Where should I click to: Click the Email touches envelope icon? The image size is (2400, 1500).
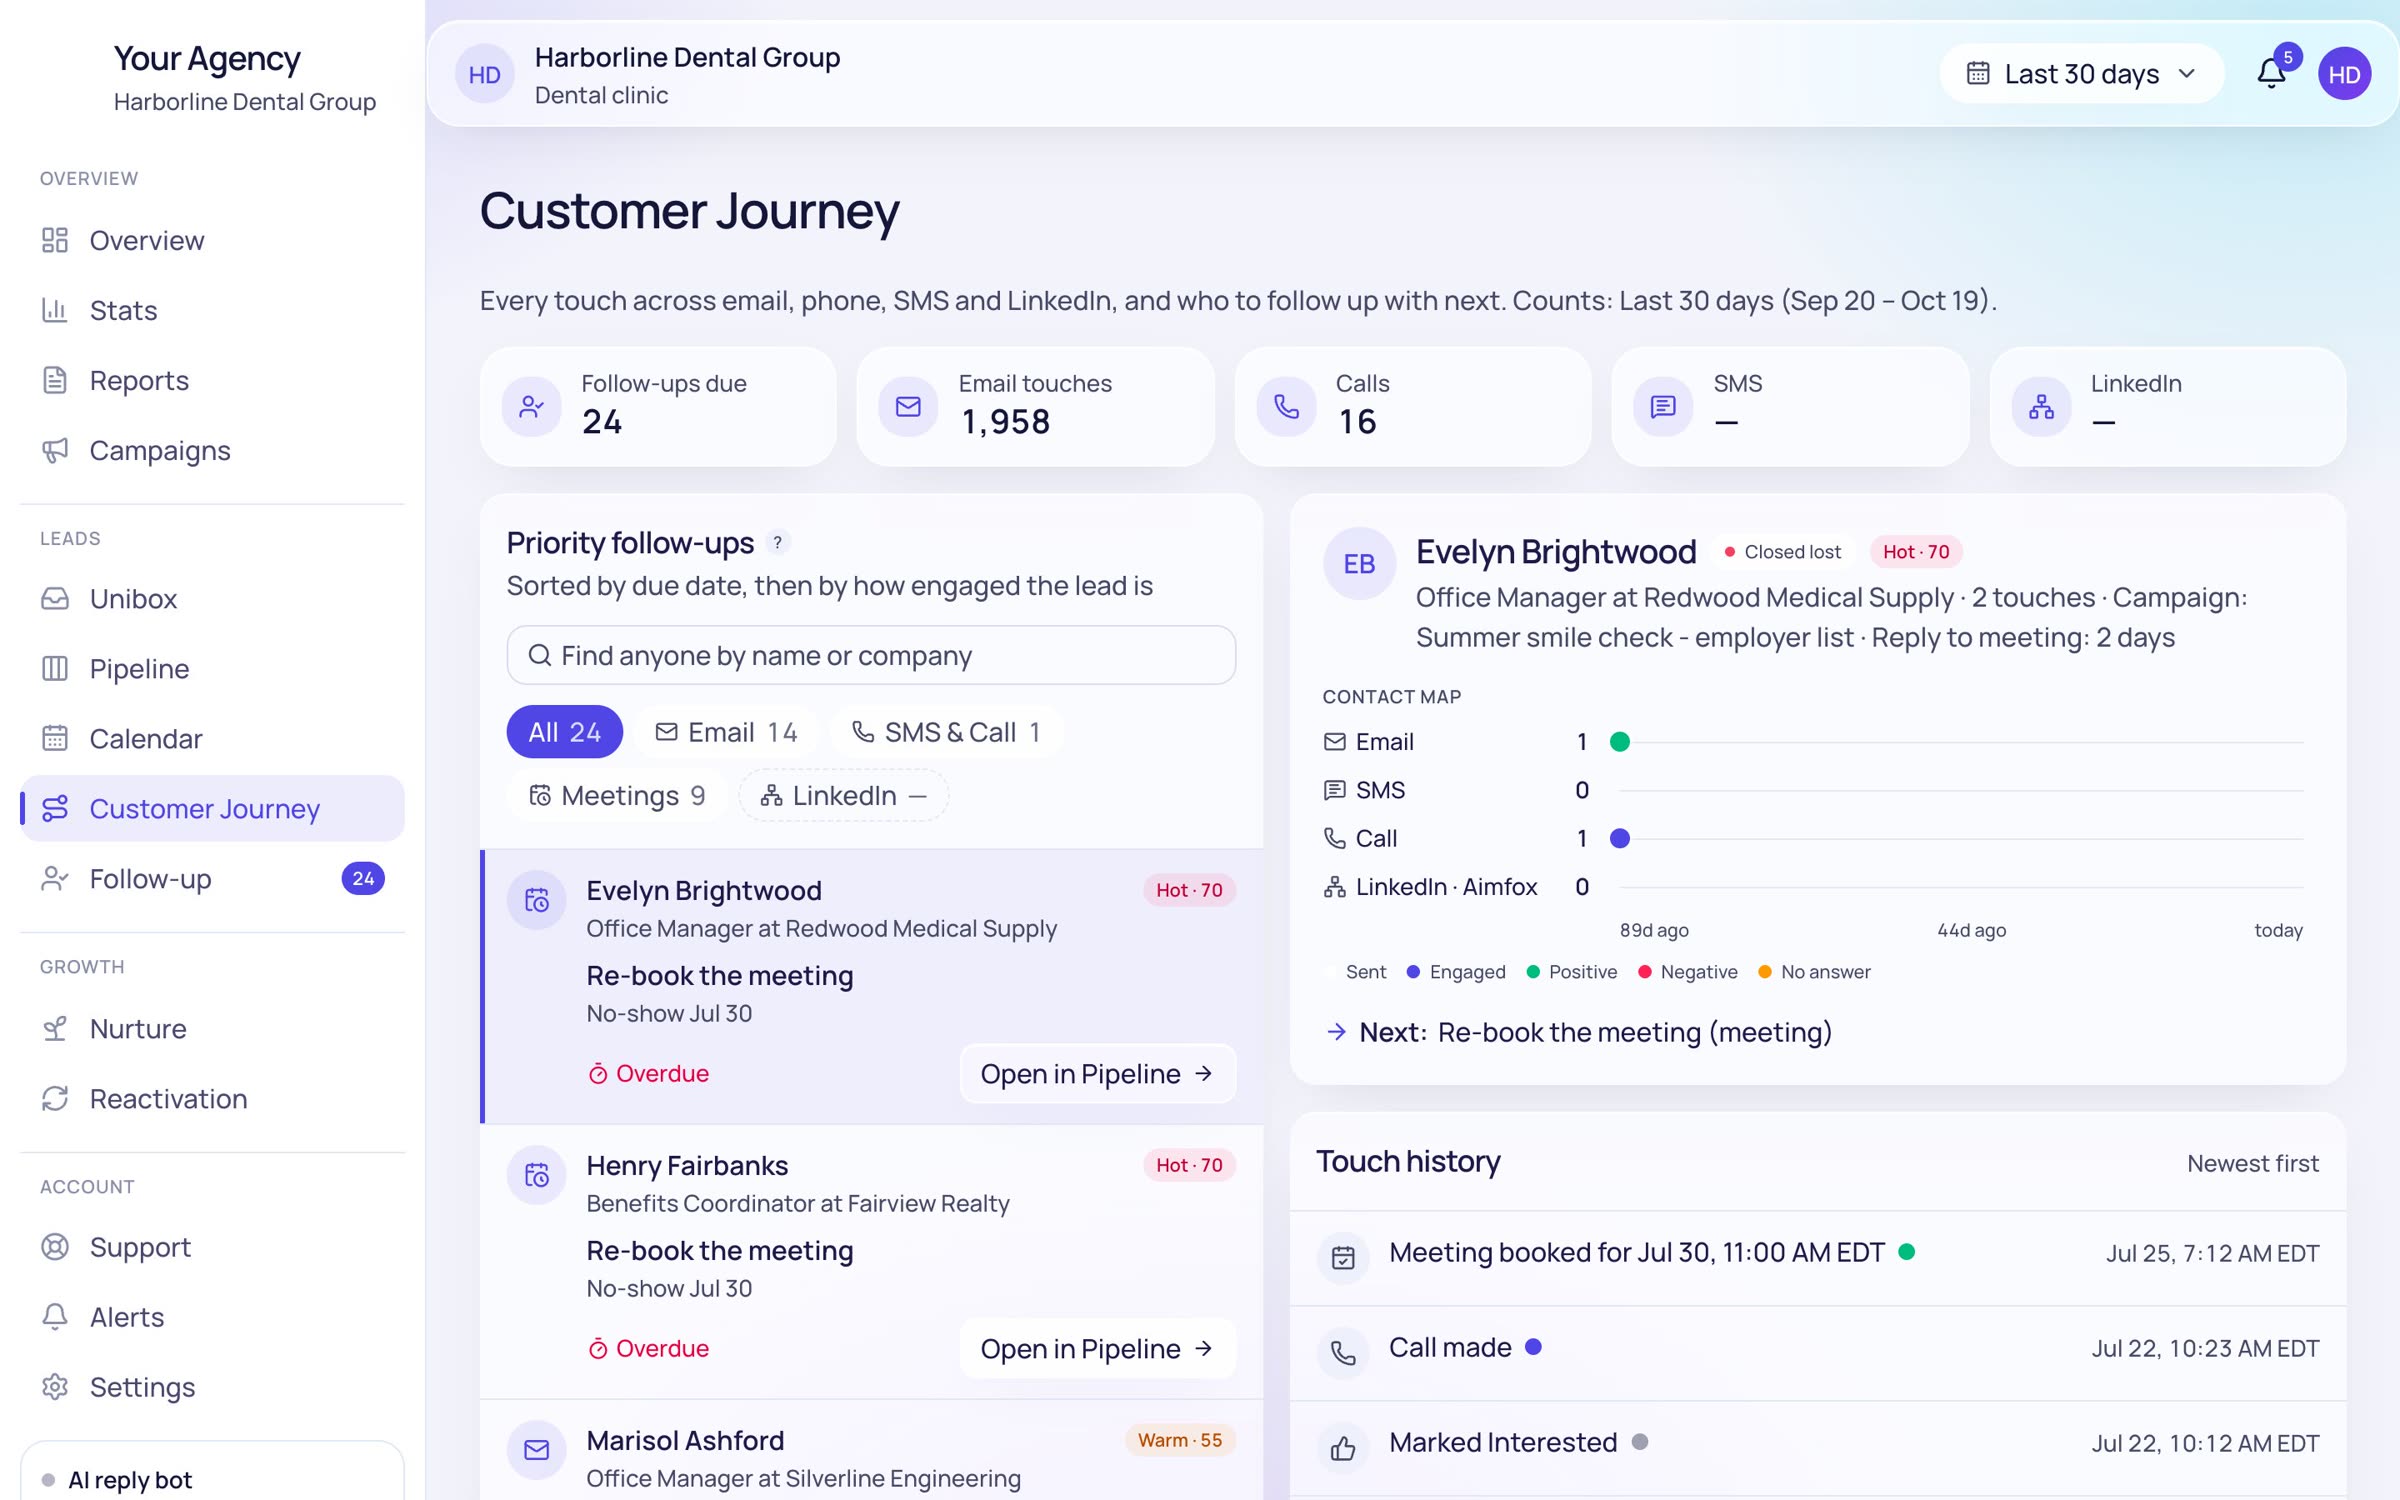click(908, 407)
